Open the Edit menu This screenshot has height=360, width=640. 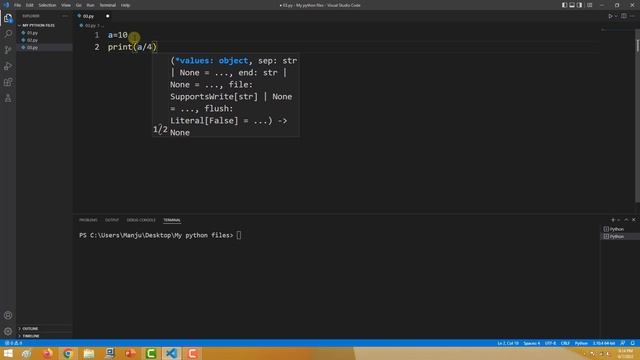click(x=30, y=5)
